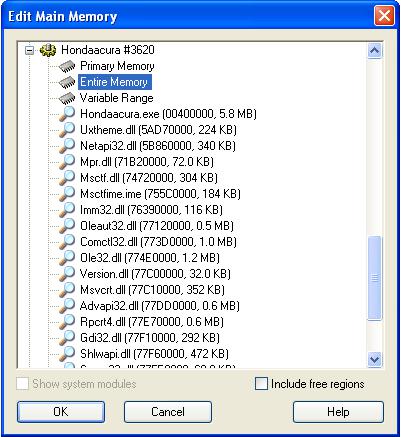Click magnifier icon for Netapi32.dll
402x437 pixels.
(x=67, y=146)
